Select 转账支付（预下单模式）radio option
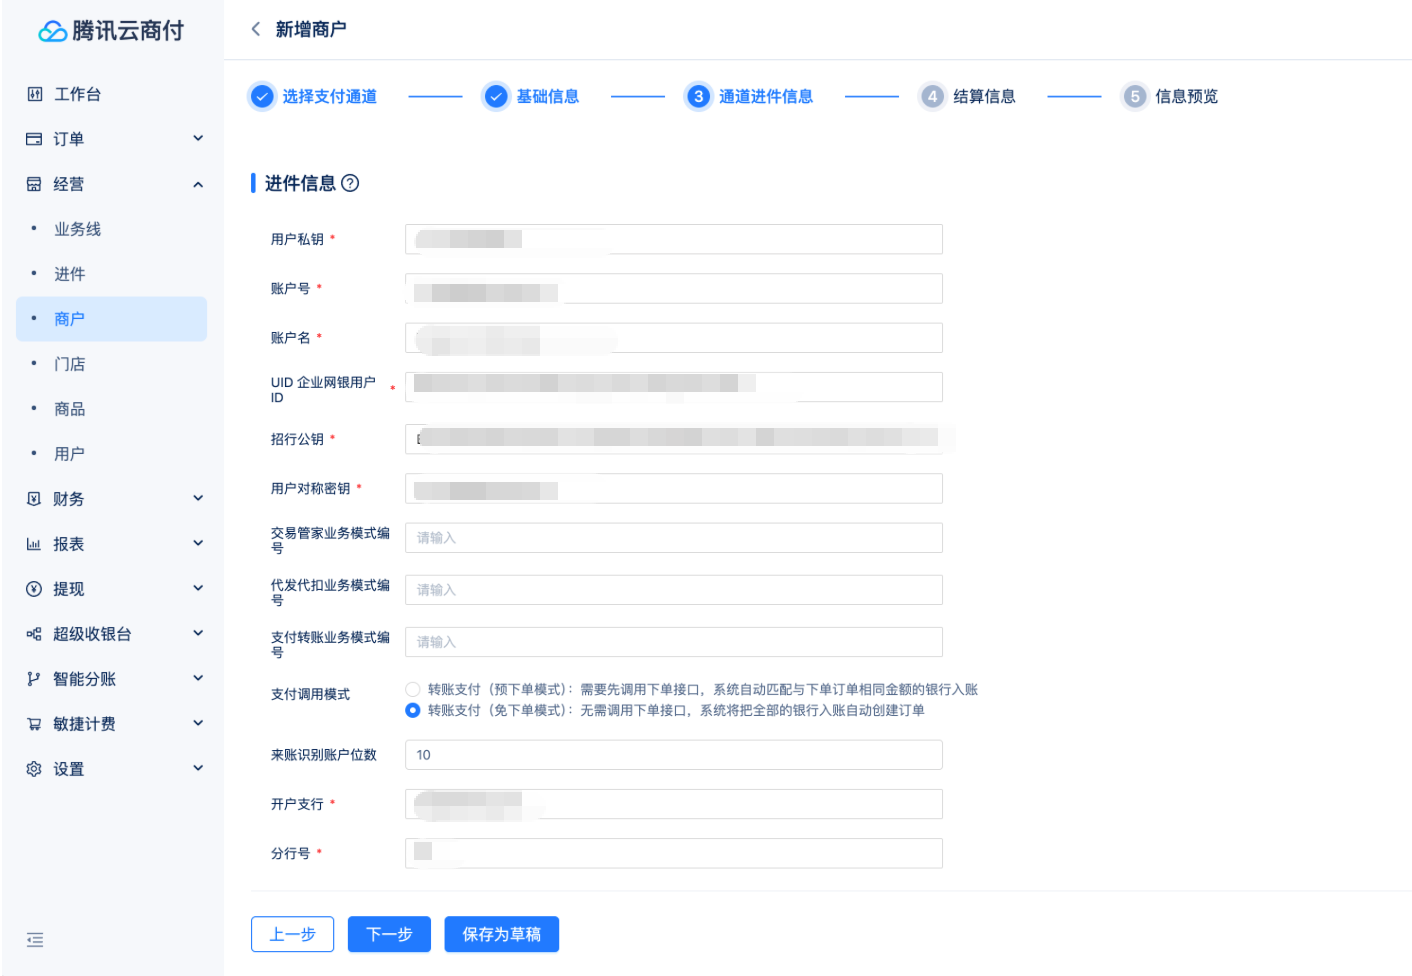Viewport: 1412px width, 976px height. point(413,689)
